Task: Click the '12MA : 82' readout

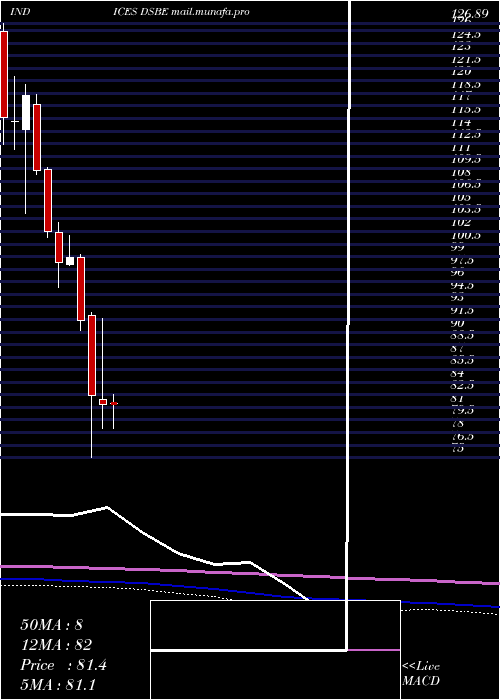Action: [x=56, y=645]
